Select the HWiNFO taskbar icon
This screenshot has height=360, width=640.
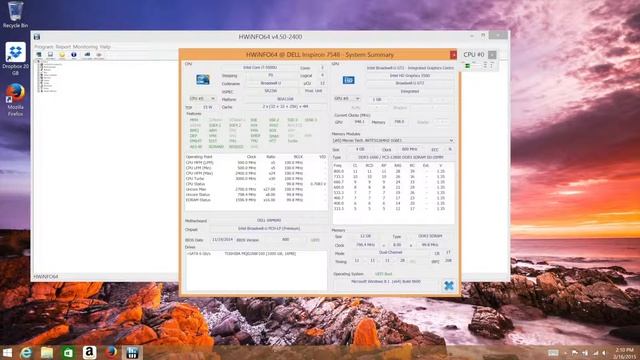pos(132,353)
